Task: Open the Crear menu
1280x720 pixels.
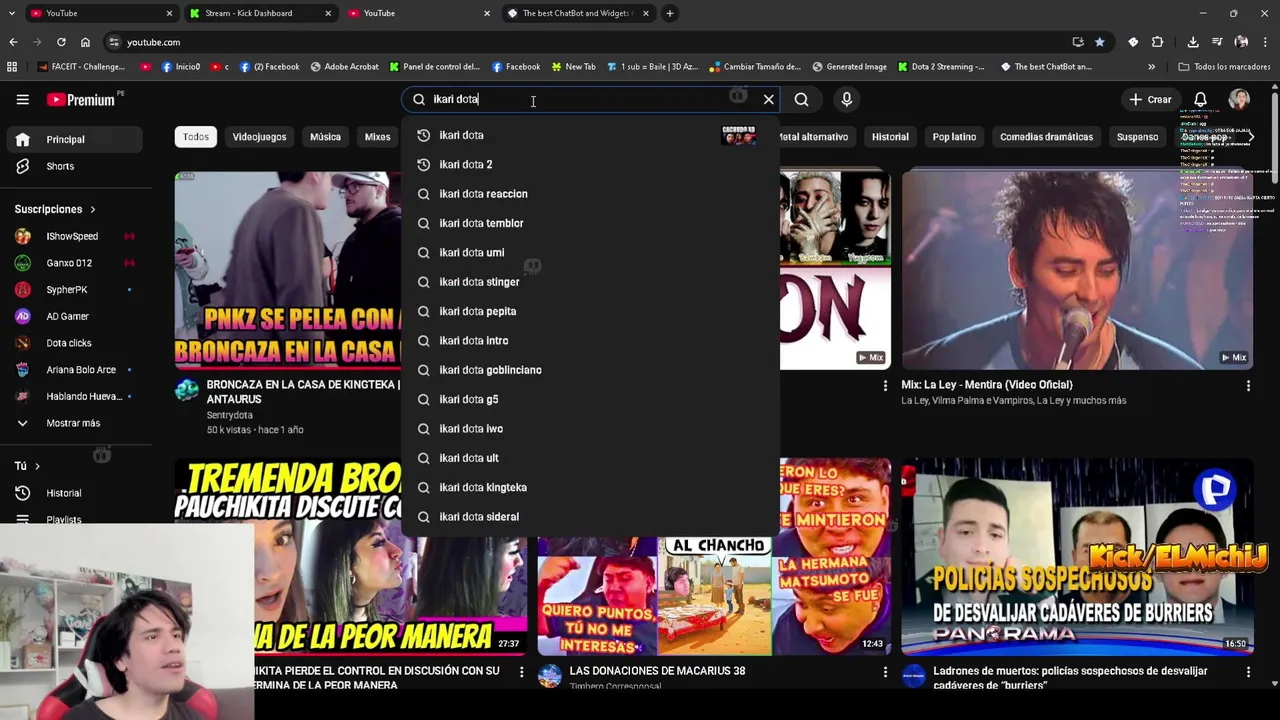Action: [1150, 99]
